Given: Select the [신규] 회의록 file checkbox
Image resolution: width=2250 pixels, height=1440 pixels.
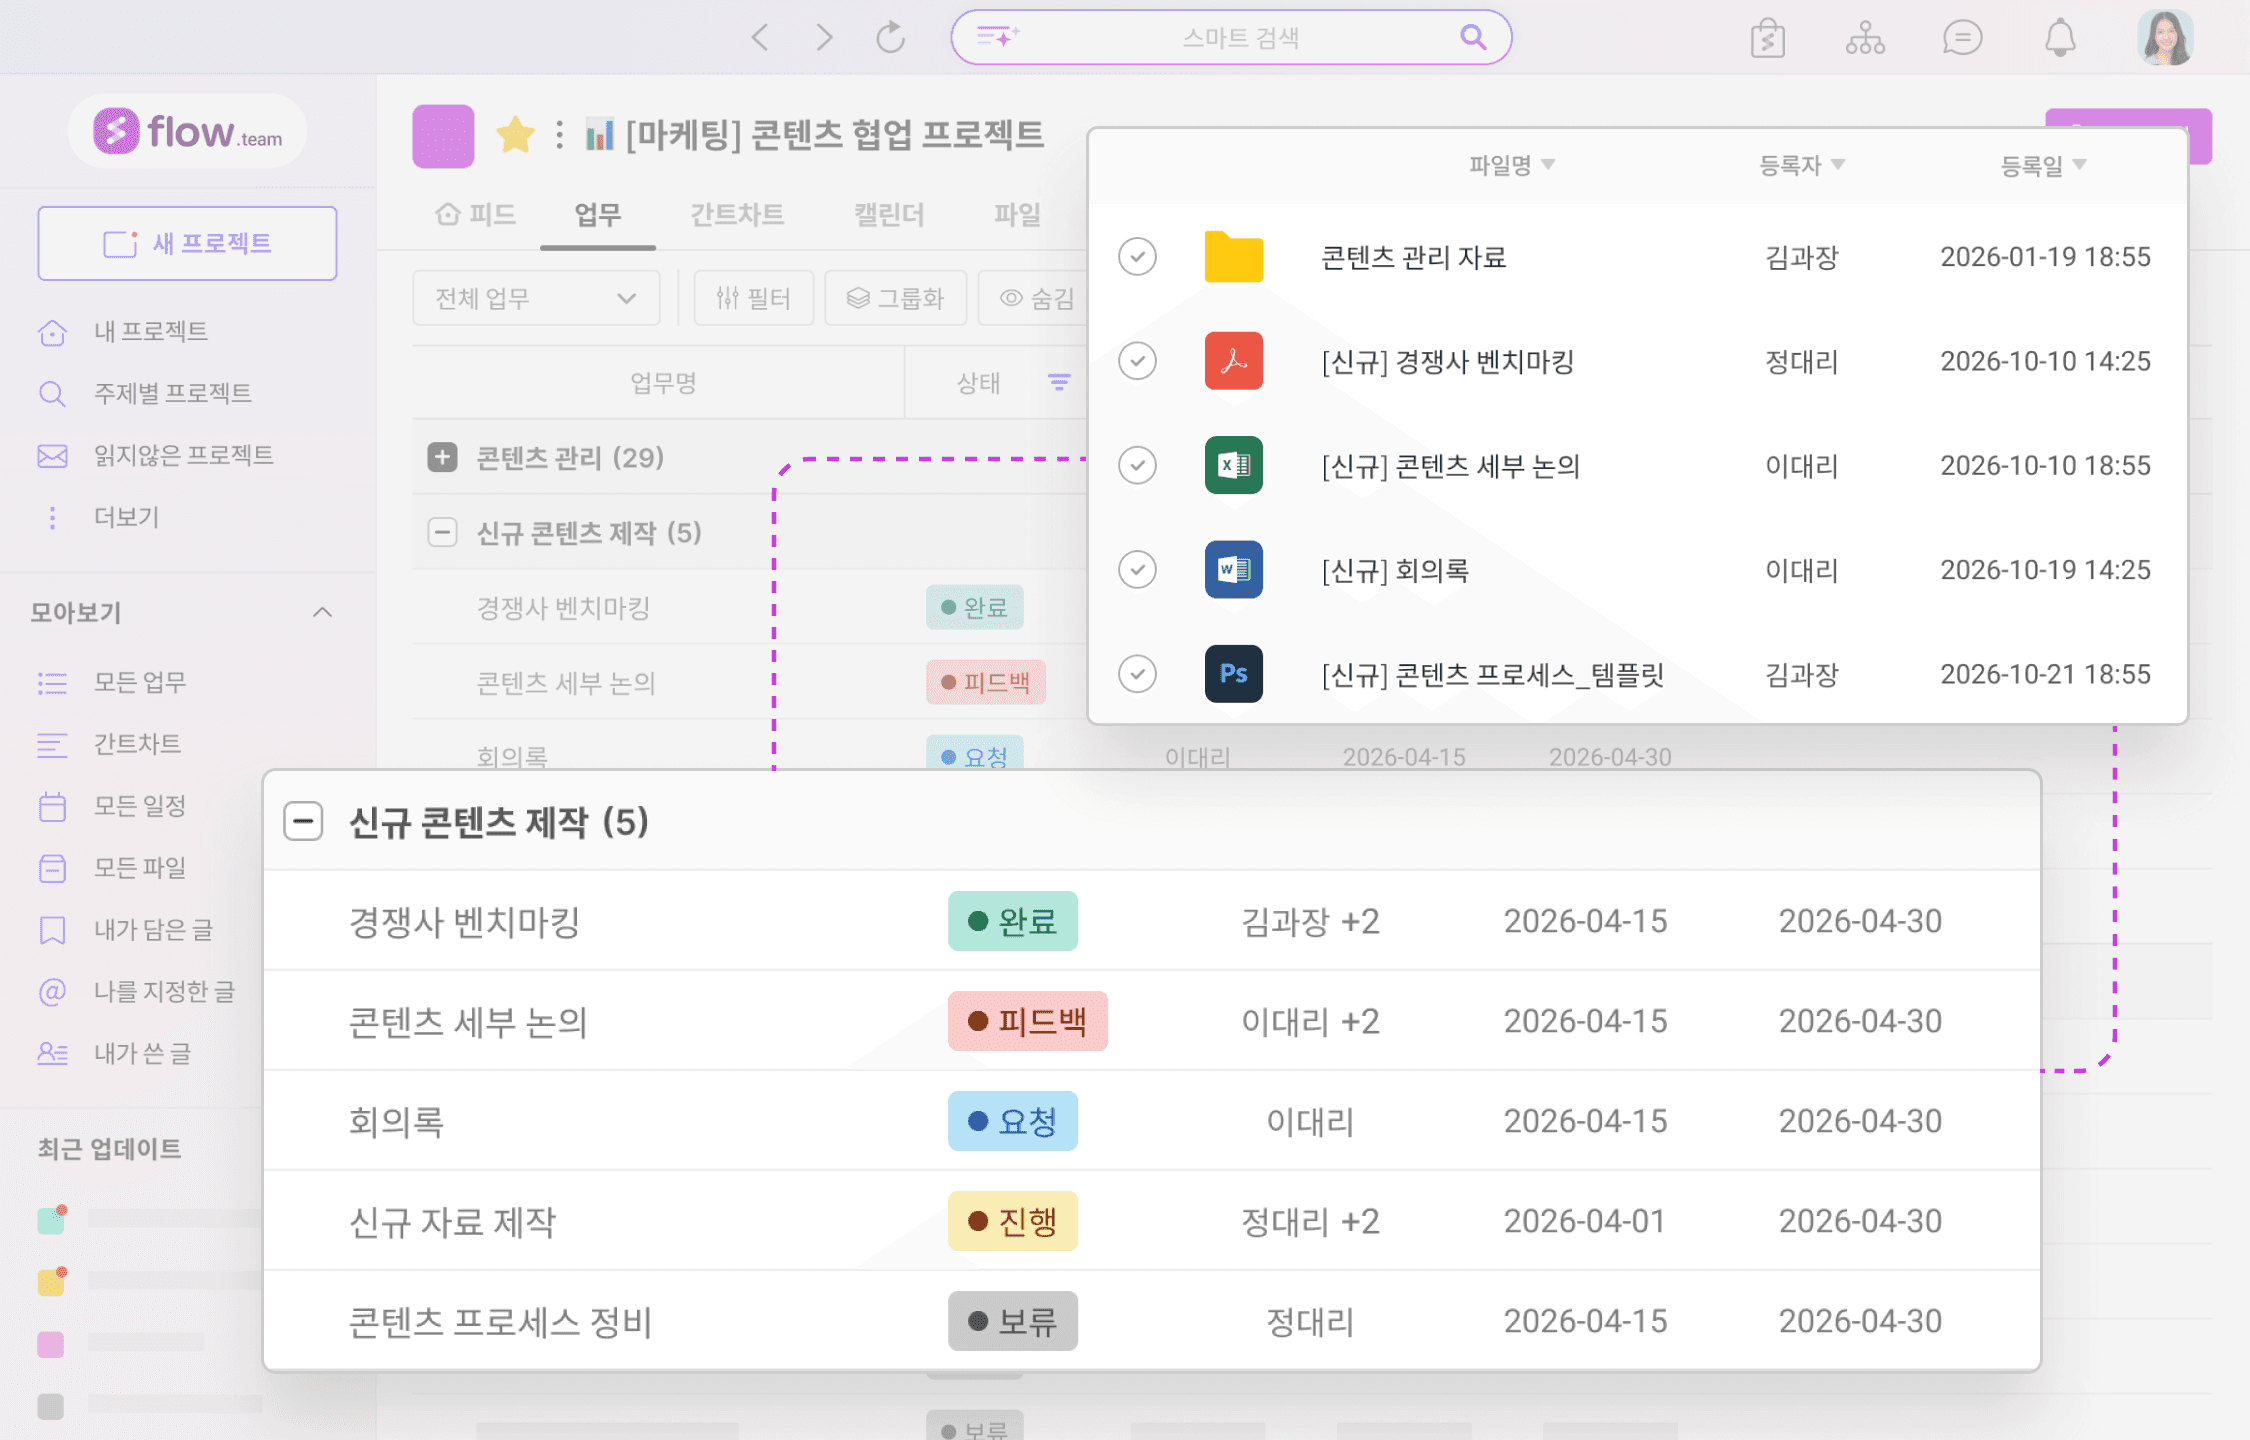Looking at the screenshot, I should (x=1137, y=570).
